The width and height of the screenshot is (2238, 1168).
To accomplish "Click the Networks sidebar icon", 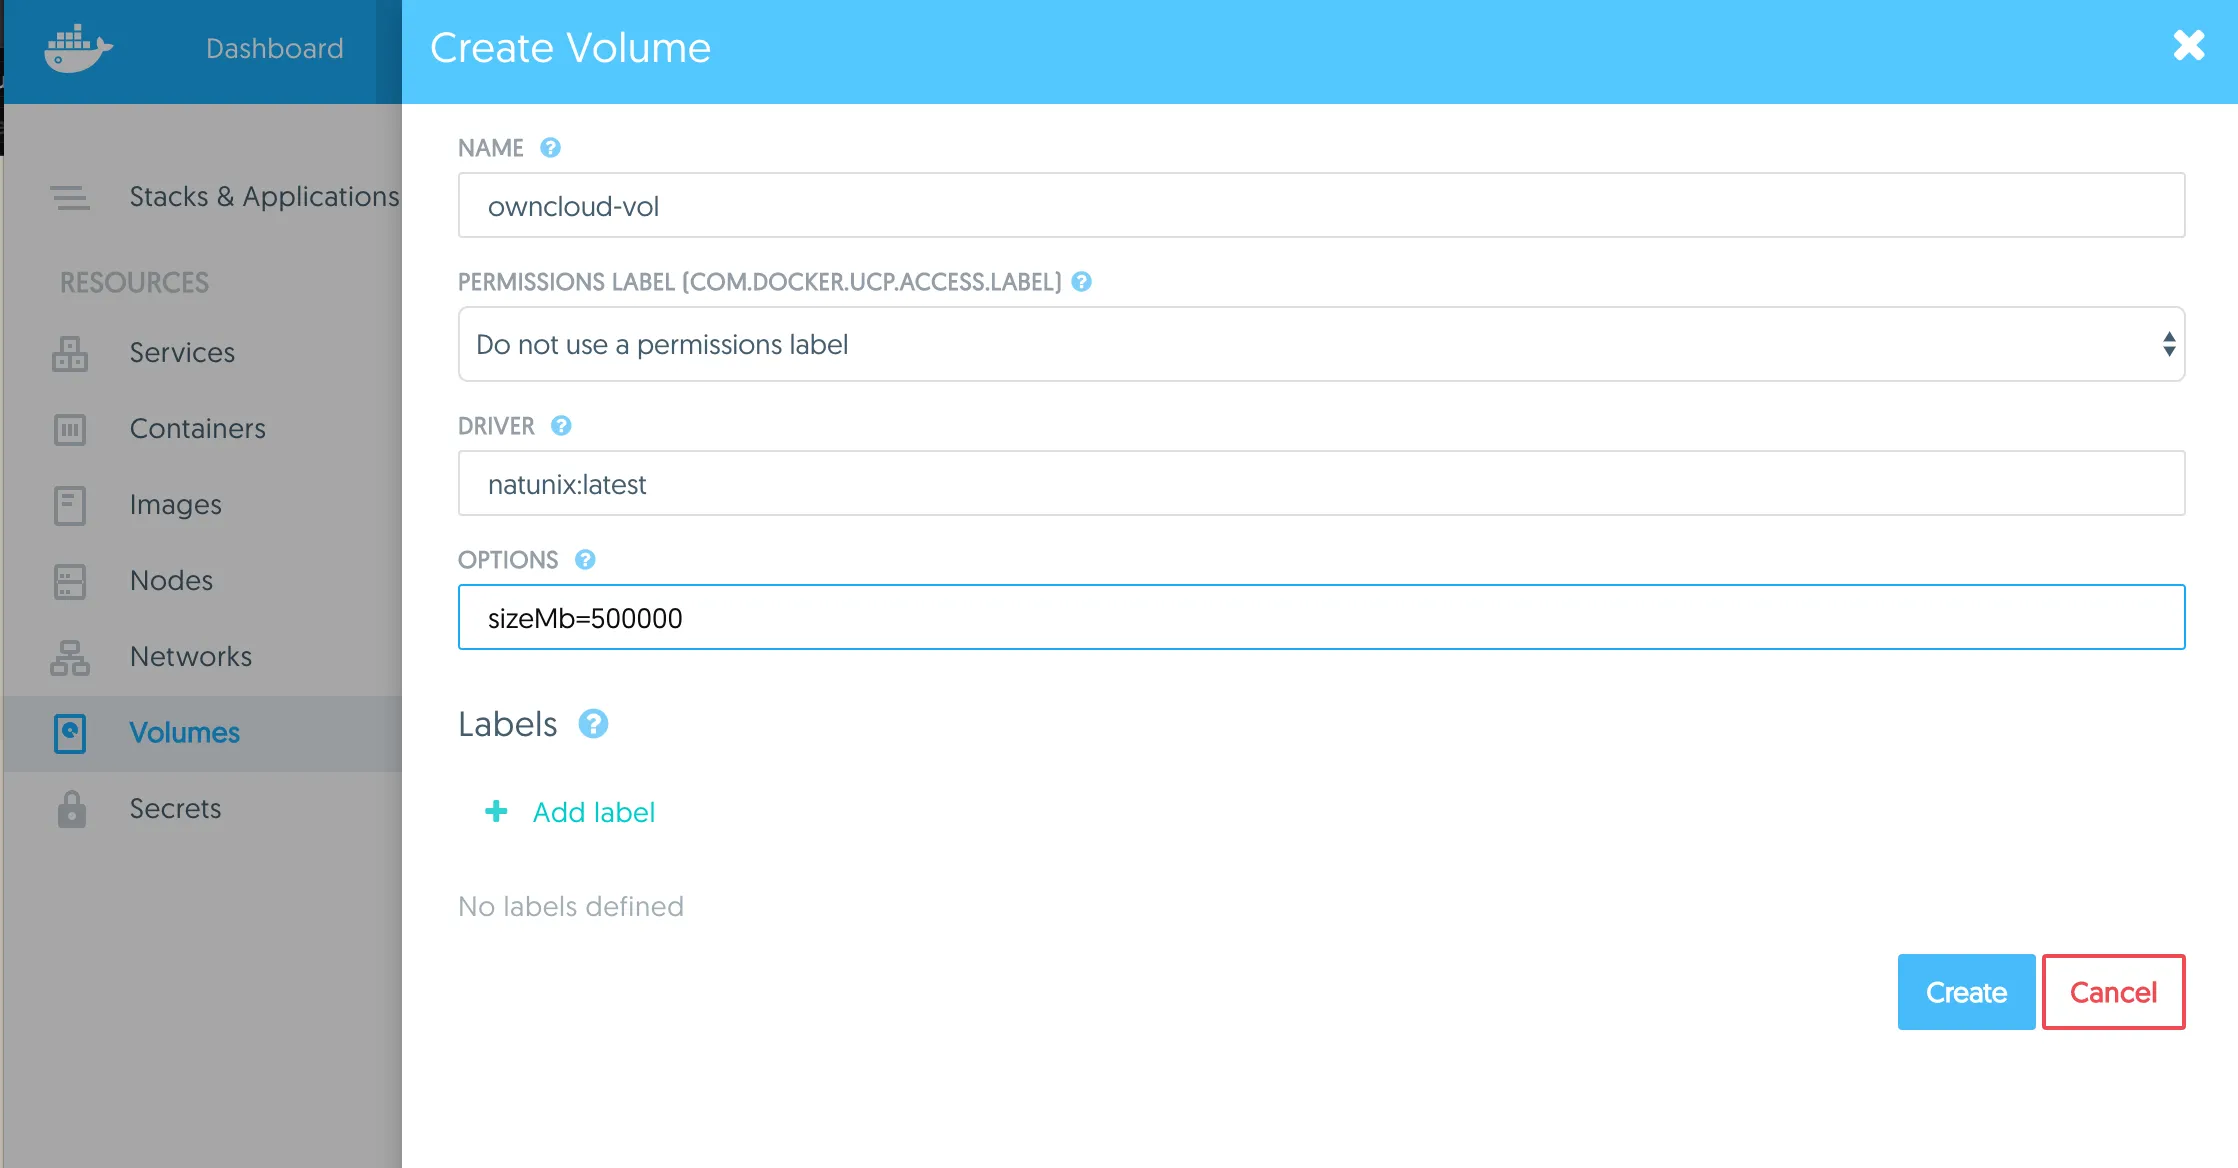I will (70, 657).
